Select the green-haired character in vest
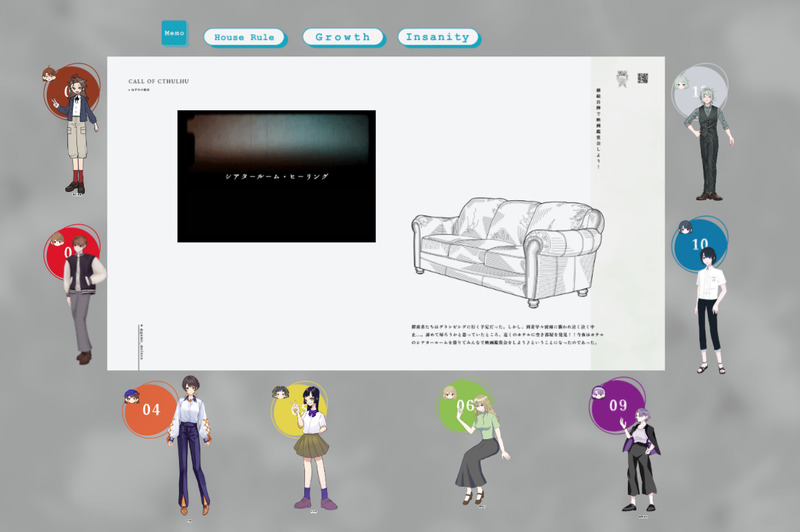 (709, 142)
